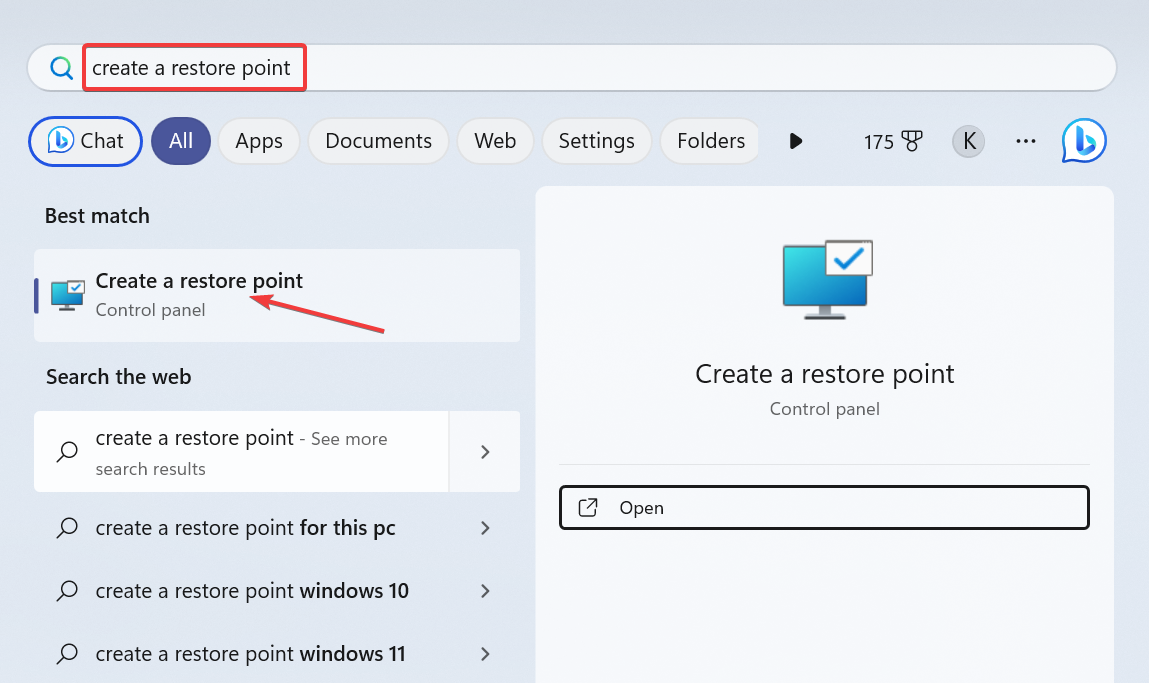Expand chevron for 'windows 11' suggestion

coord(484,654)
